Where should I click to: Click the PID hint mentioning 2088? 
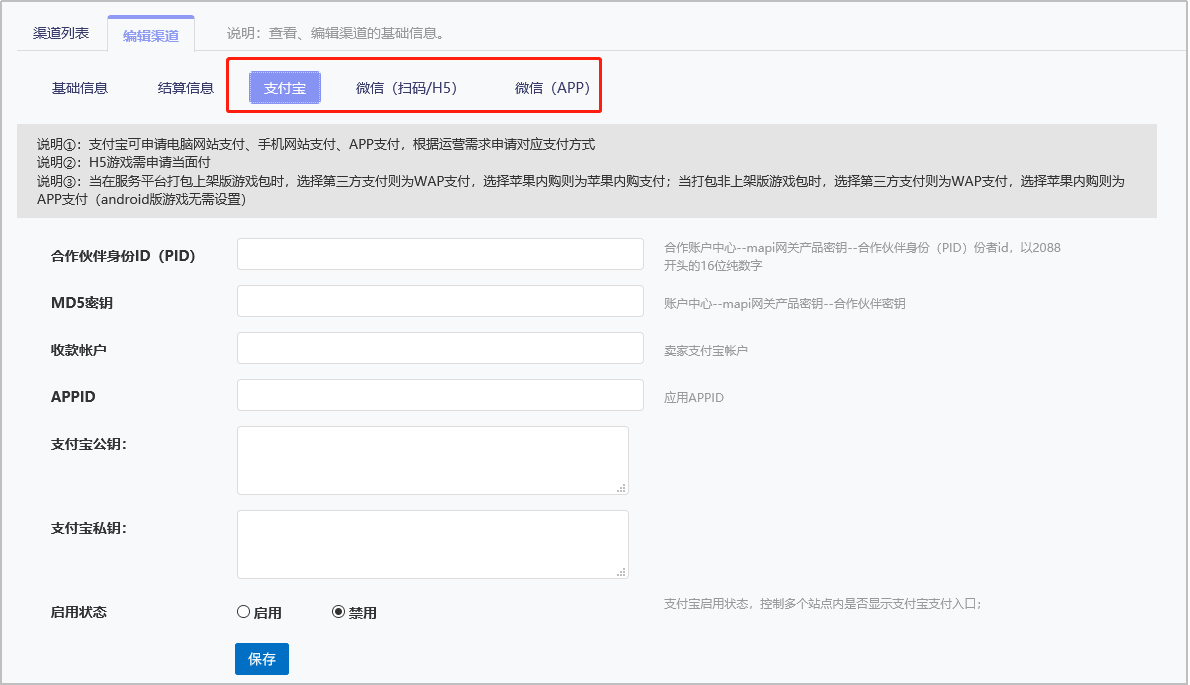point(862,256)
